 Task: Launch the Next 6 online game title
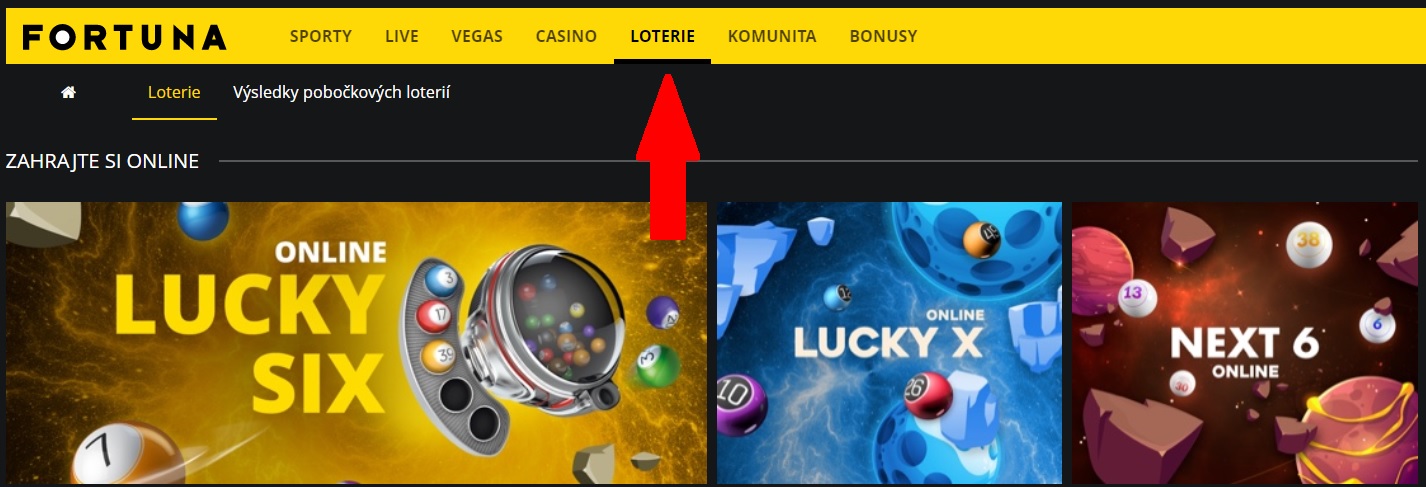point(1243,350)
